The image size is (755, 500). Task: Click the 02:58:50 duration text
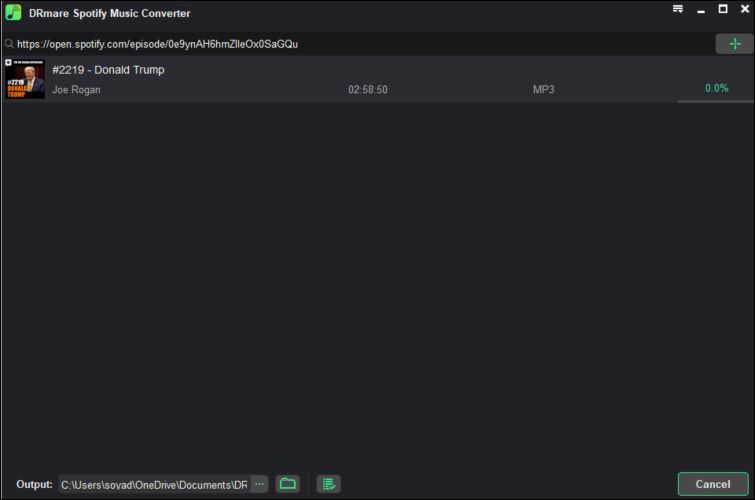[367, 90]
